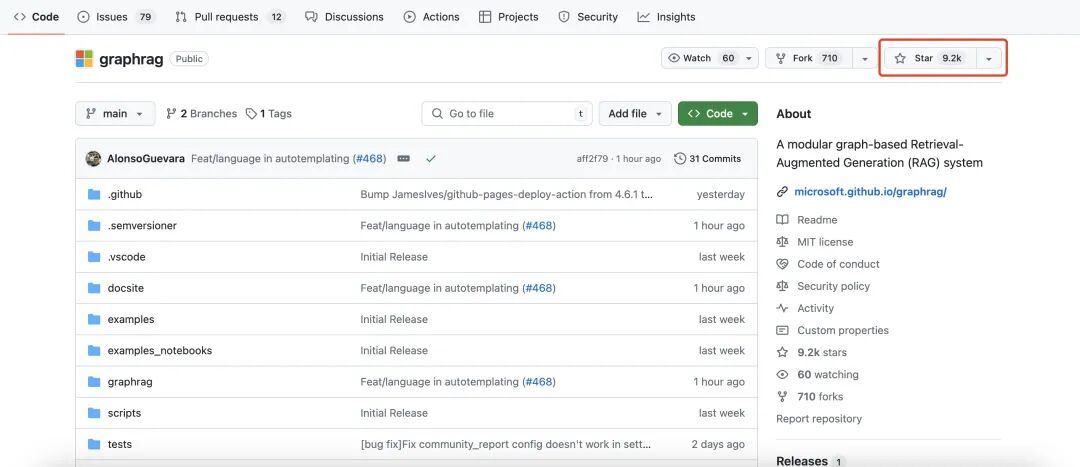
Task: Open the .github folder
Action: click(x=125, y=194)
